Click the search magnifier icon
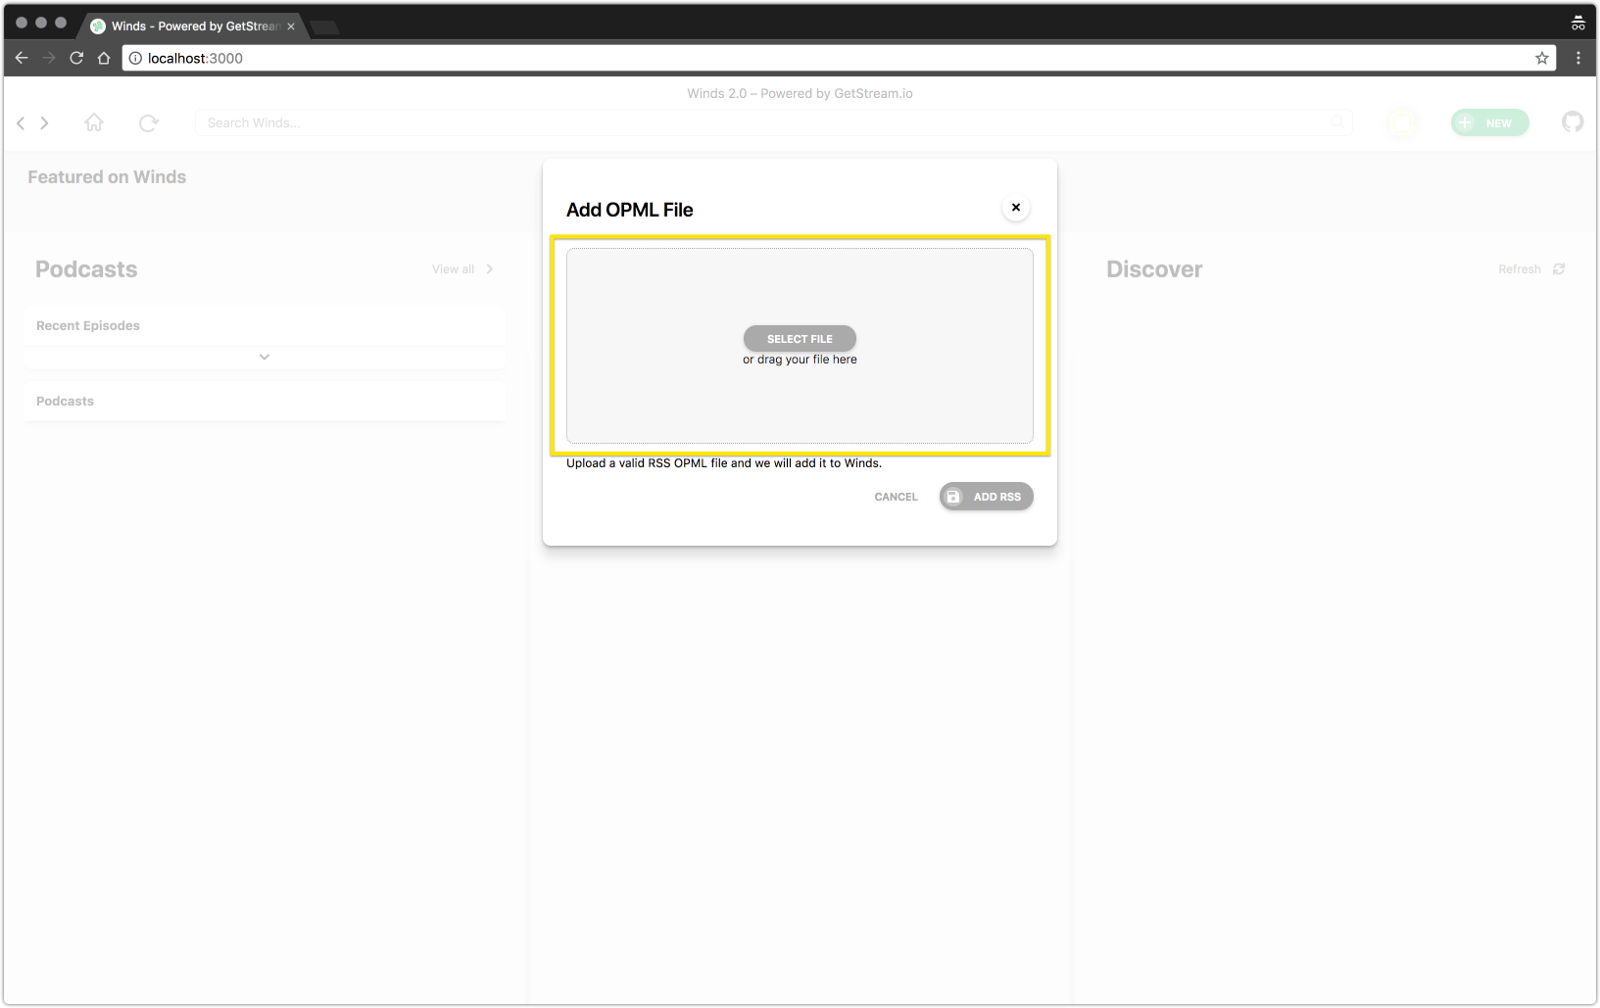The width and height of the screenshot is (1600, 1008). point(1337,123)
